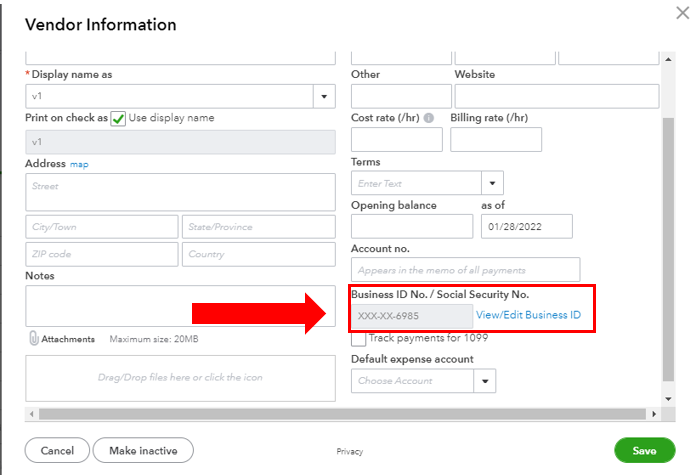Toggle the Use display name checkbox
The width and height of the screenshot is (695, 475).
click(x=118, y=118)
